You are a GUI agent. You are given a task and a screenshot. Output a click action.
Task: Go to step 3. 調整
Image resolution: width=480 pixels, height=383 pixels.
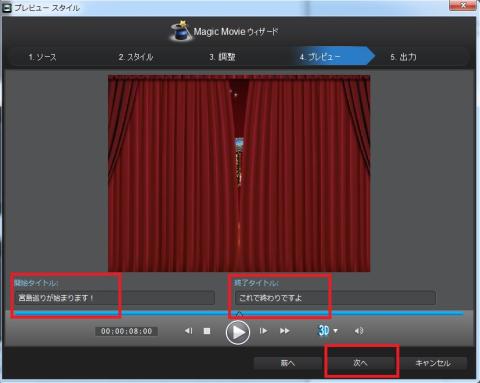pyautogui.click(x=222, y=57)
